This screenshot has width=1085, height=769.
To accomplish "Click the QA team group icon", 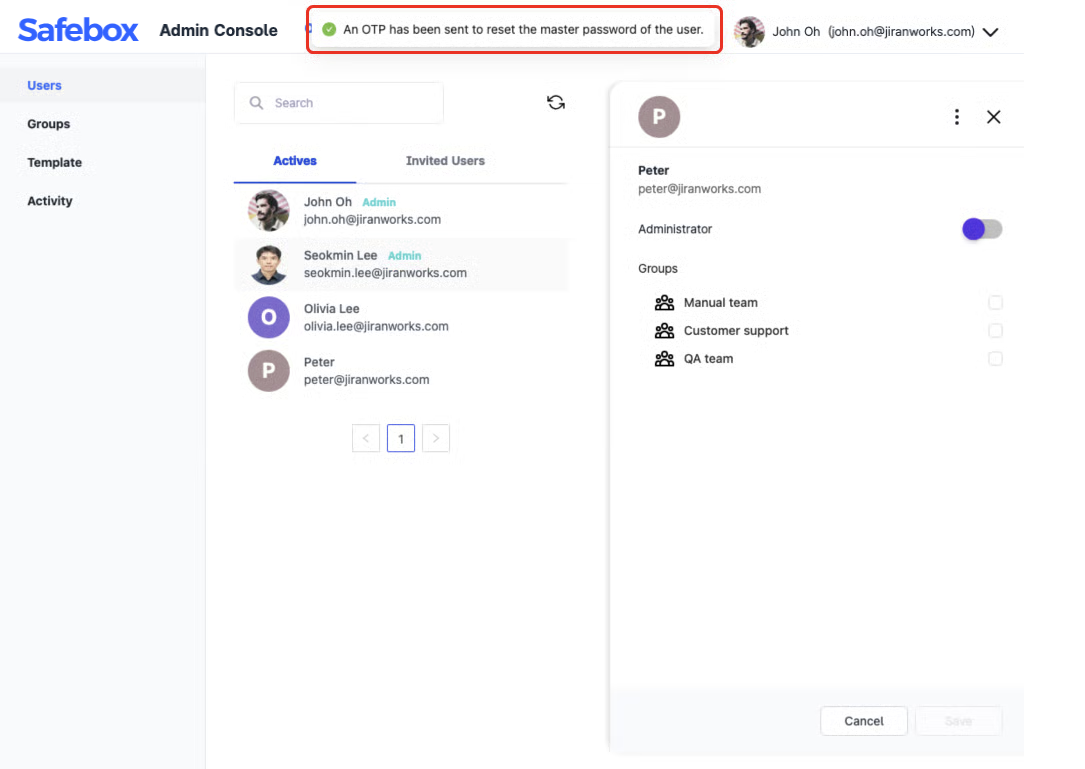I will (664, 359).
